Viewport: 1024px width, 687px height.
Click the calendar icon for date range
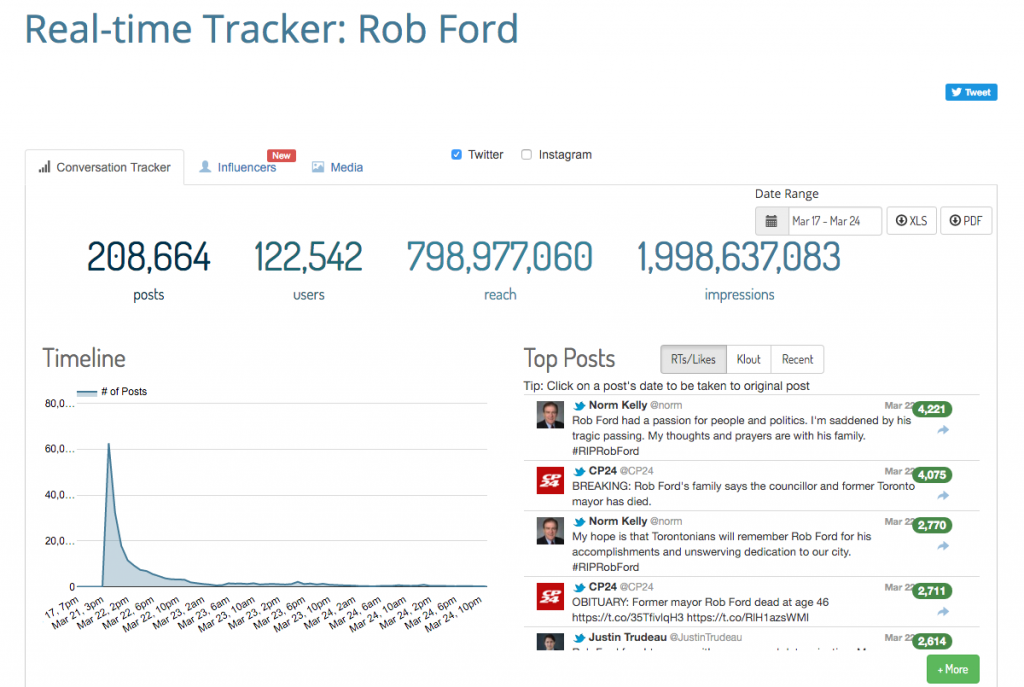[771, 221]
